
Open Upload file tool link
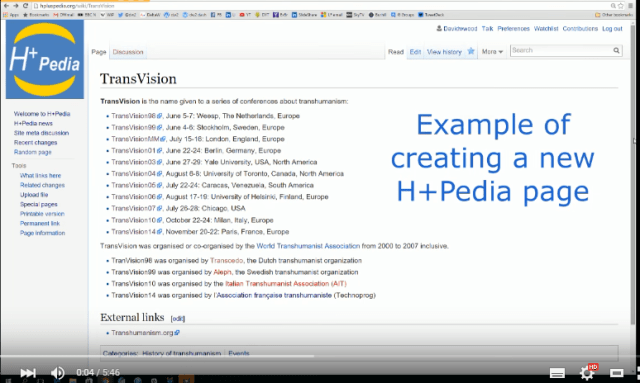pyautogui.click(x=34, y=195)
